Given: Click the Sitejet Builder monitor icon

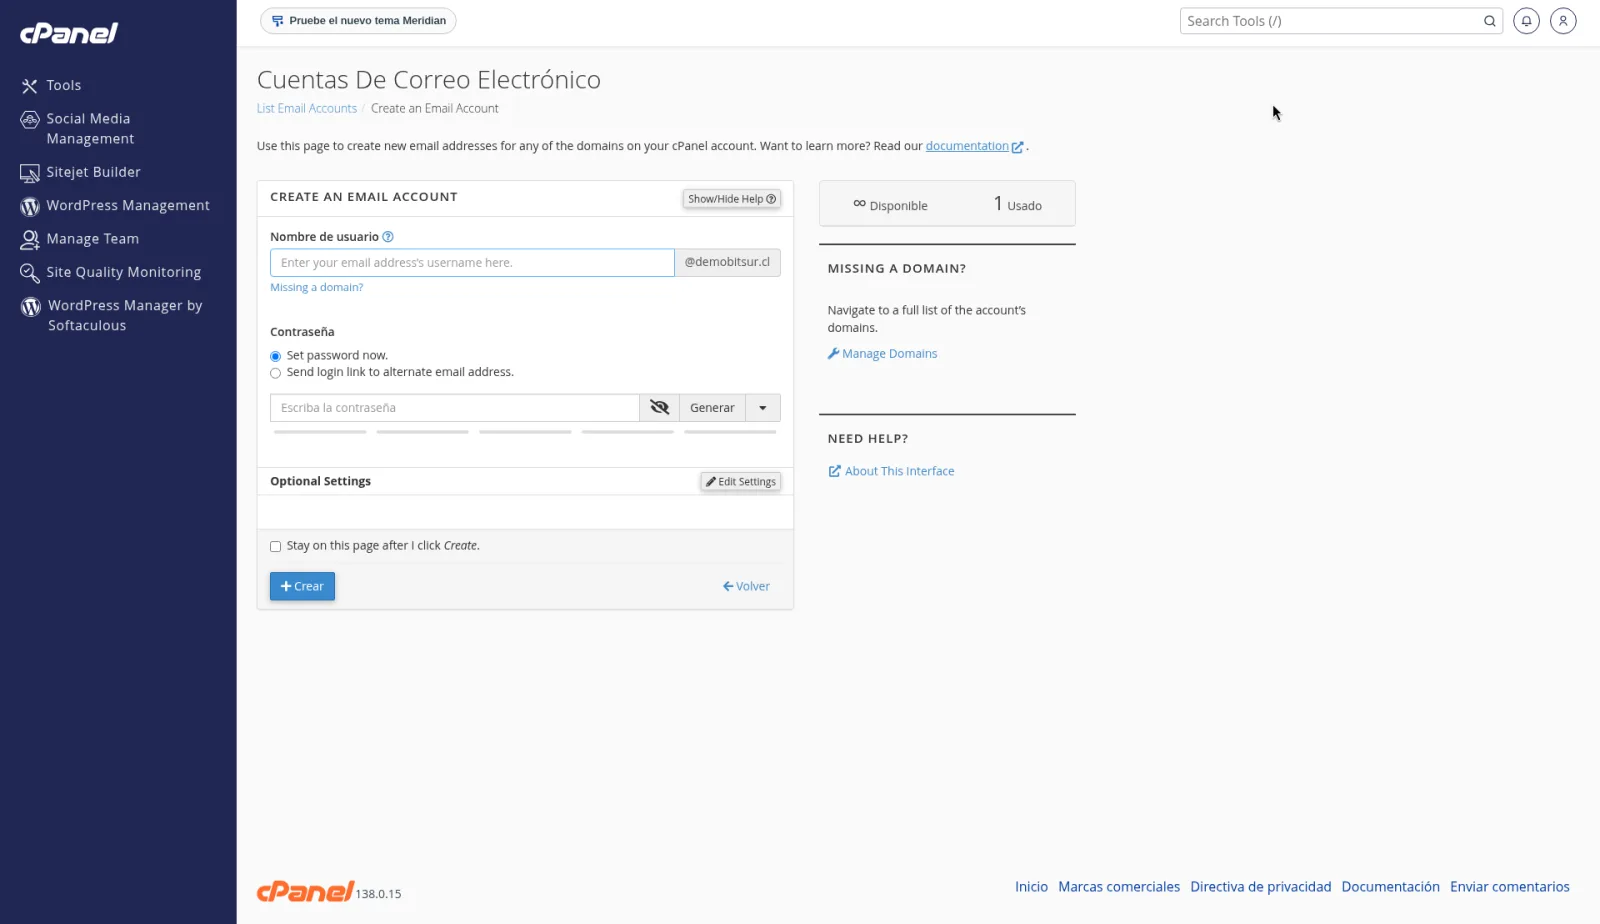Looking at the screenshot, I should click(x=30, y=173).
